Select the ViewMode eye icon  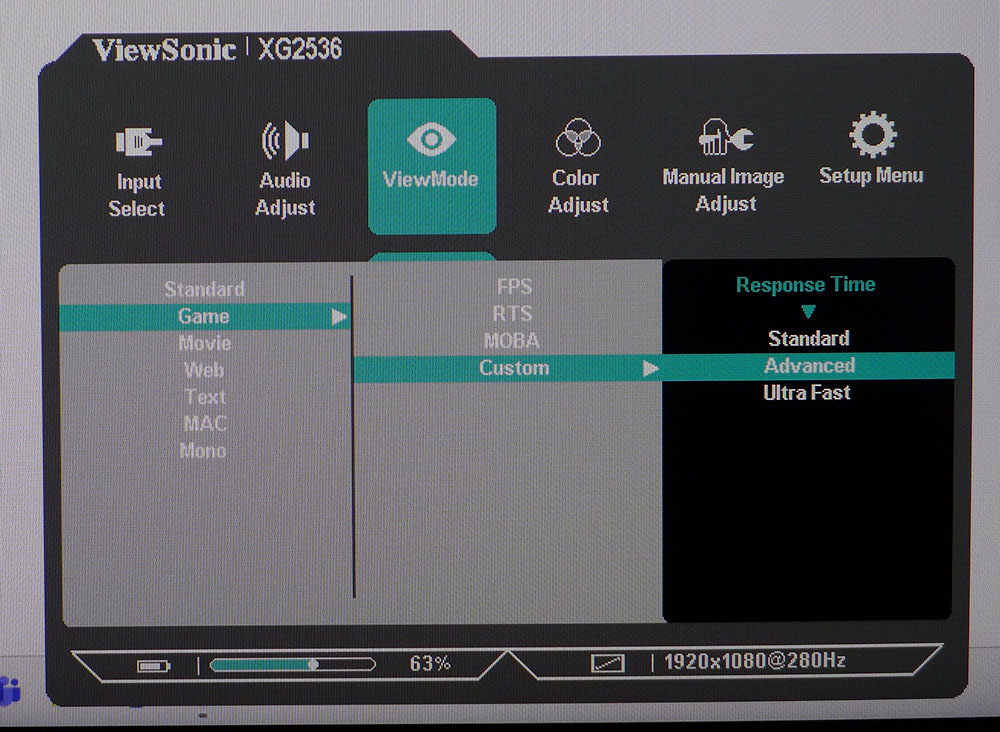[x=432, y=139]
